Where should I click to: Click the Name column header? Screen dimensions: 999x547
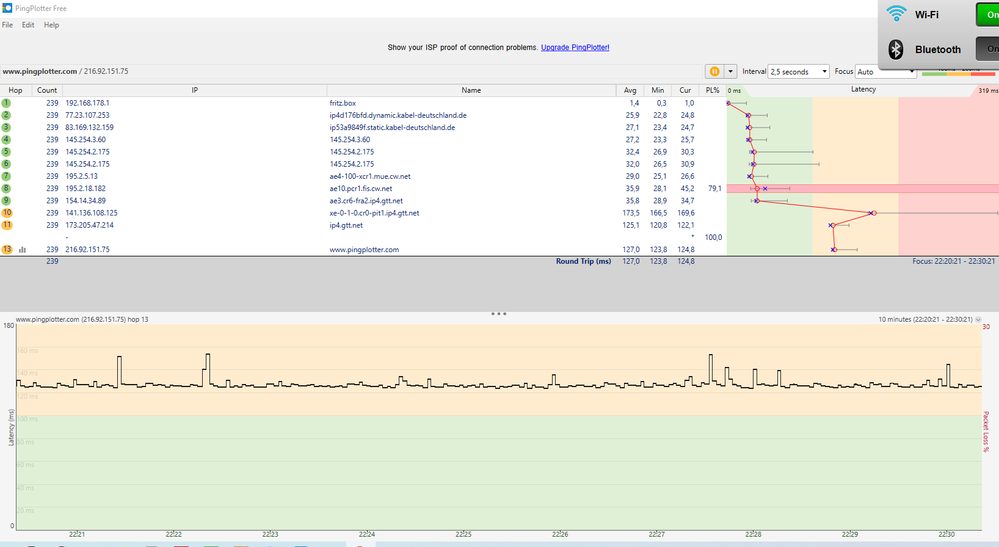471,90
